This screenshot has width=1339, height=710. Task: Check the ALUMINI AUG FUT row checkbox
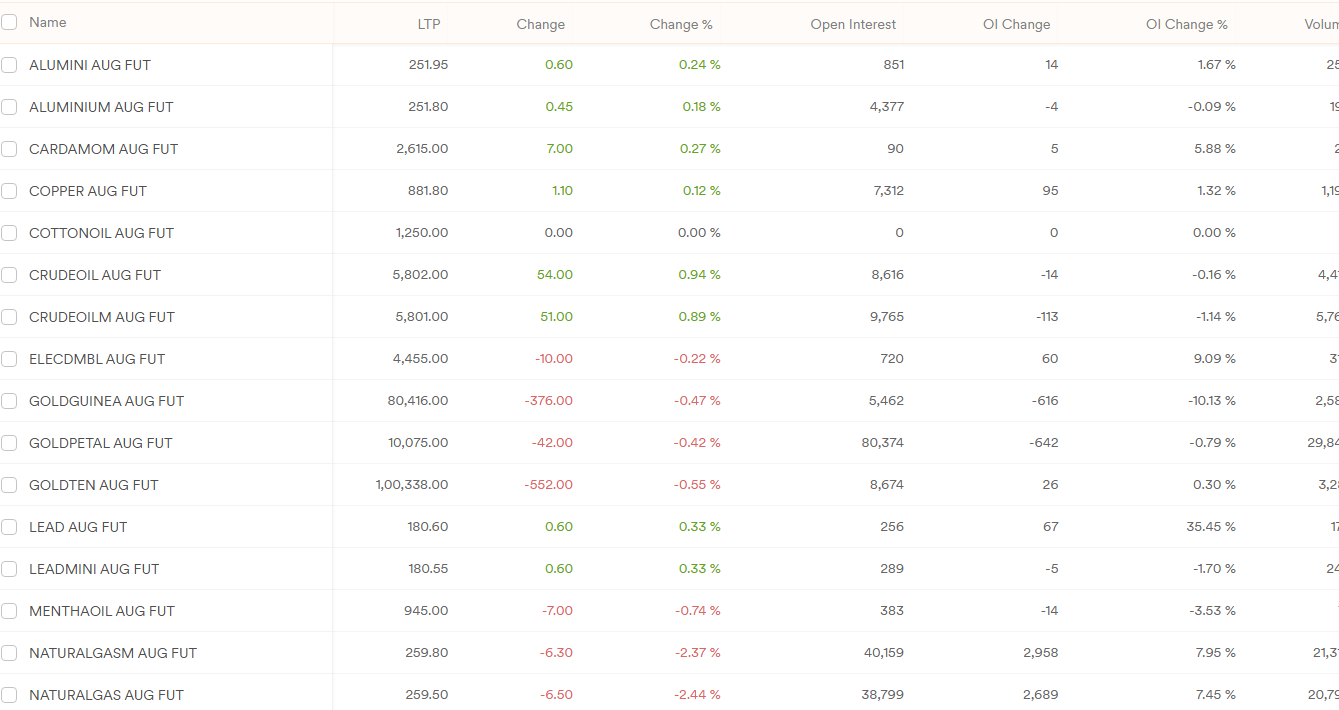pos(9,65)
